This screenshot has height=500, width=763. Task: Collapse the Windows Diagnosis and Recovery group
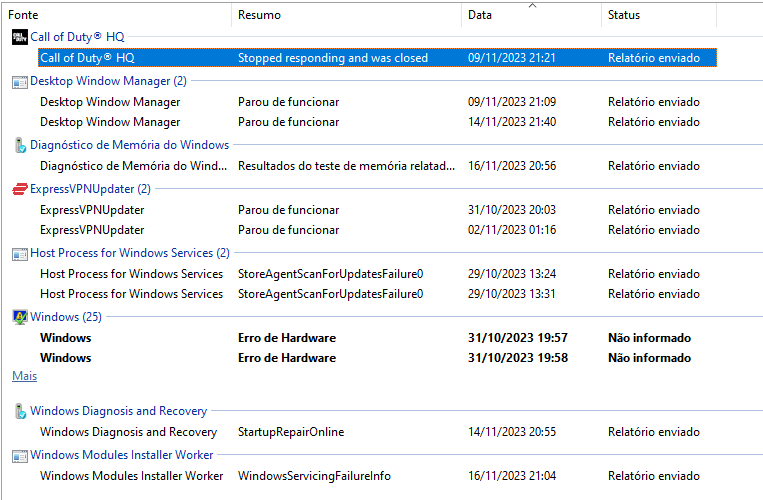coord(118,411)
